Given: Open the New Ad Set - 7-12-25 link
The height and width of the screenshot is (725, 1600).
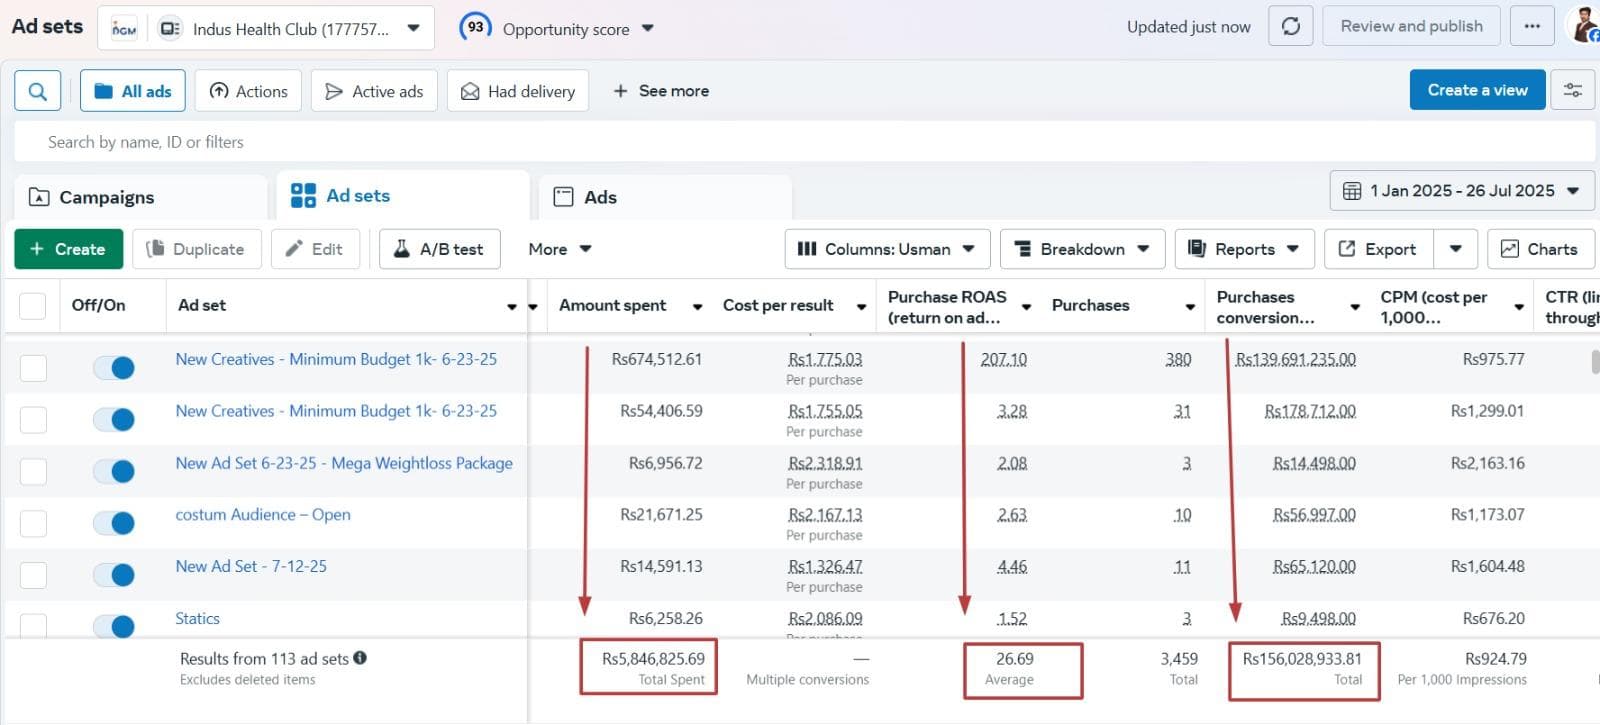Looking at the screenshot, I should click(251, 566).
